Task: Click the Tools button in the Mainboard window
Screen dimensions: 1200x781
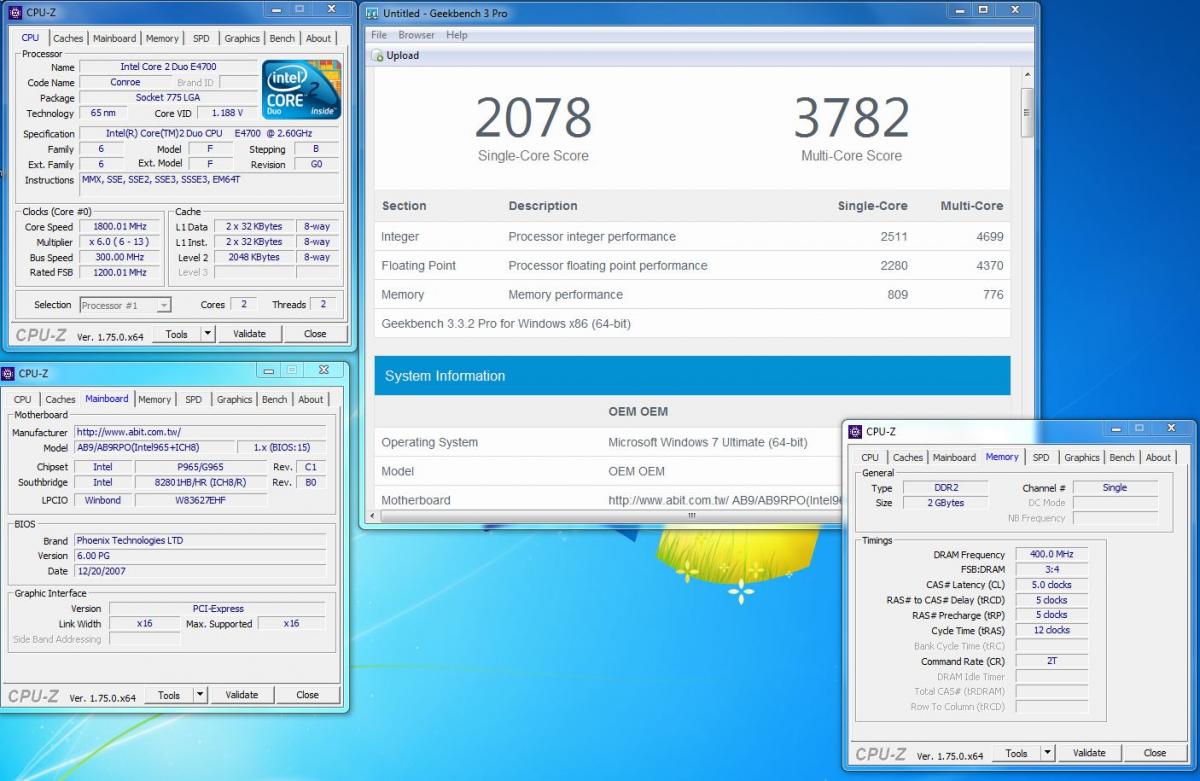Action: (x=169, y=695)
